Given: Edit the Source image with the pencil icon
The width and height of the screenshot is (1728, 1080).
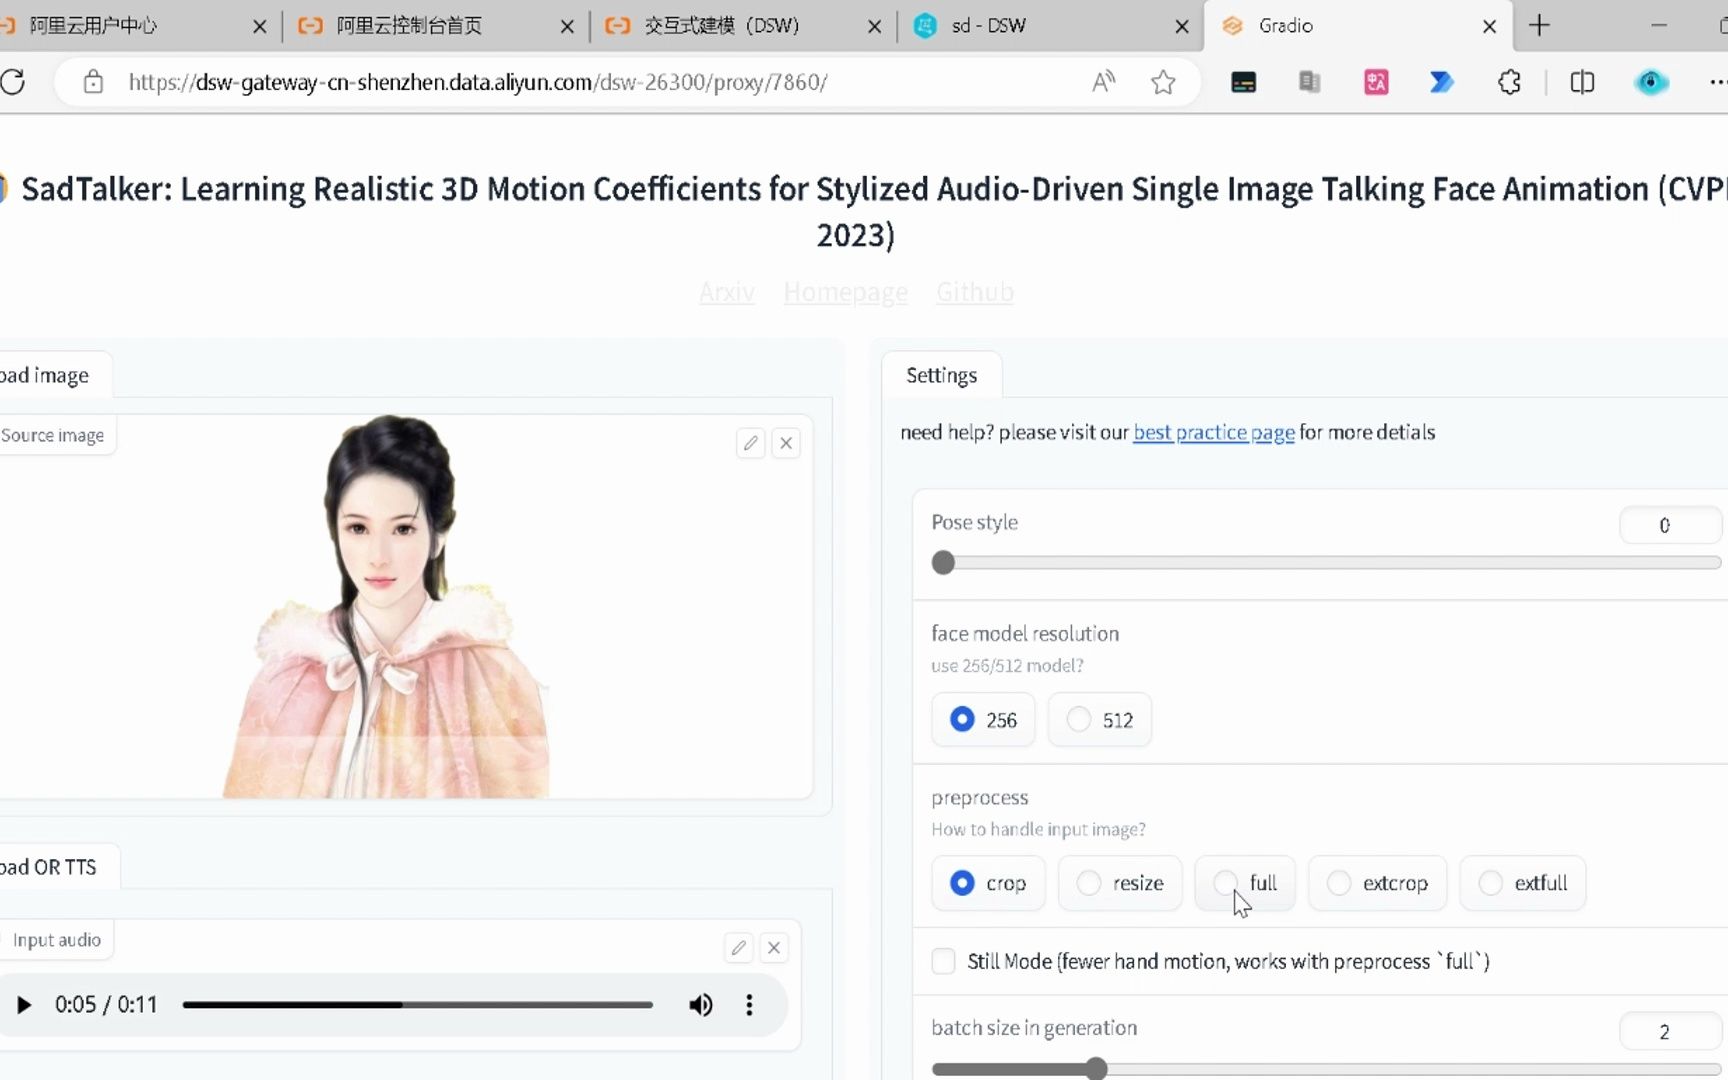Looking at the screenshot, I should pos(751,443).
